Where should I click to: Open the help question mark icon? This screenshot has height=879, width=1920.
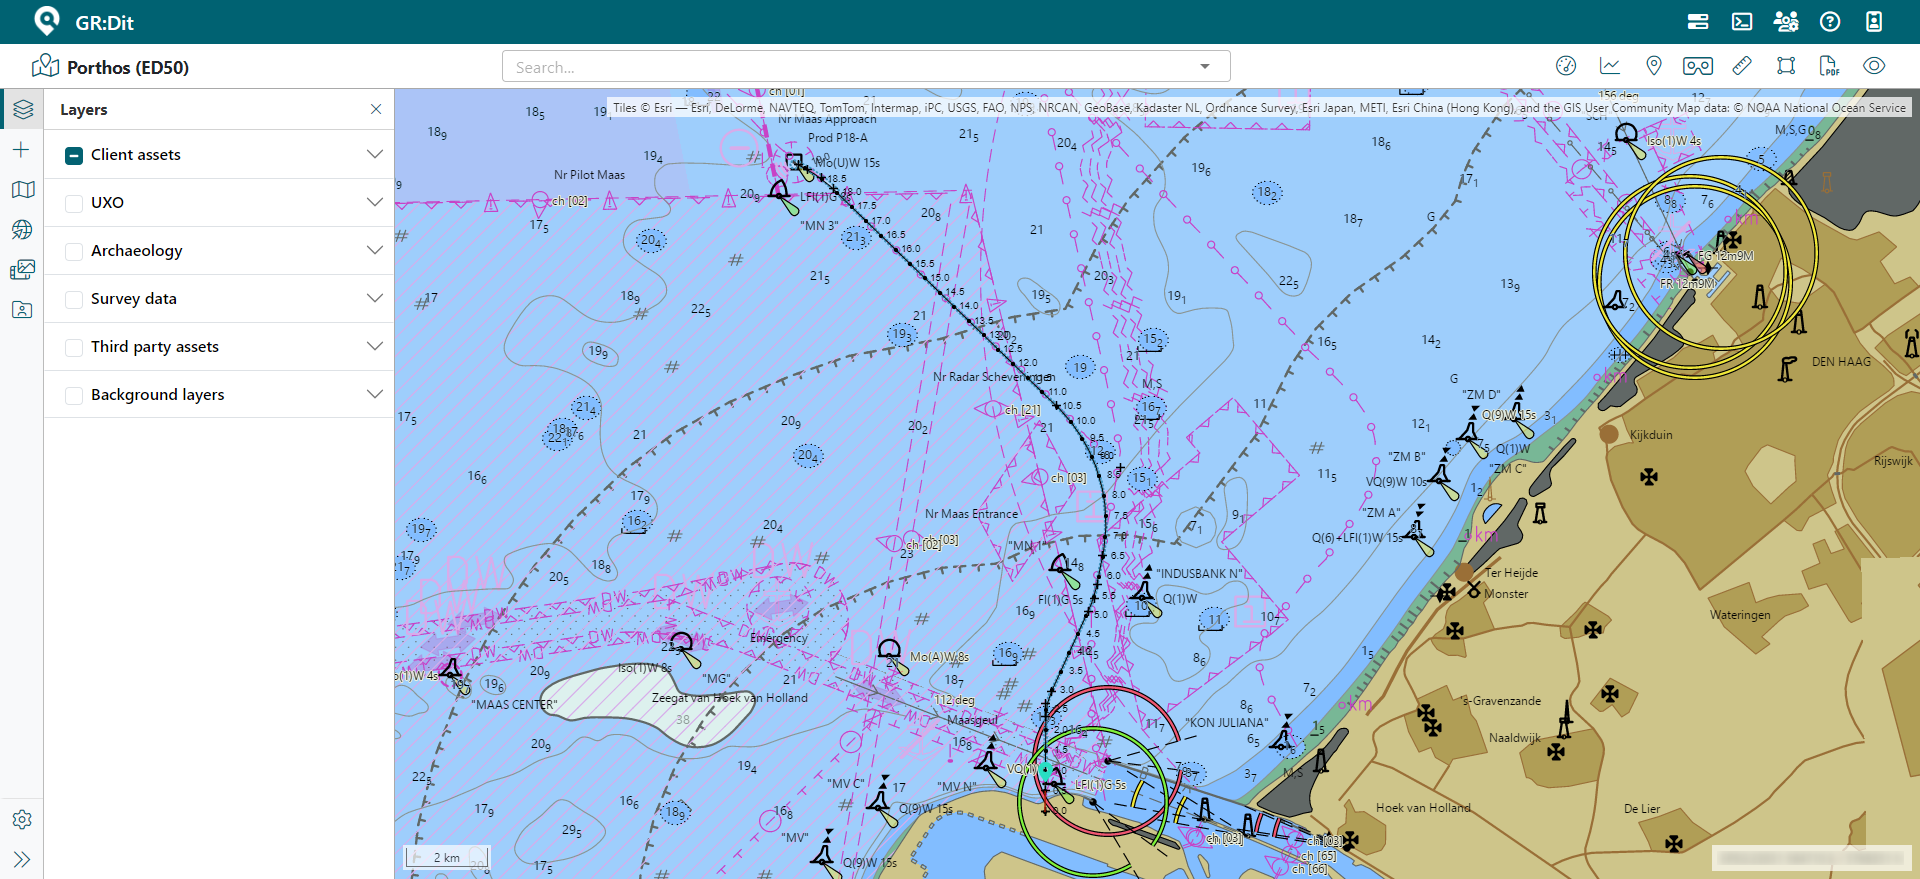pyautogui.click(x=1830, y=22)
